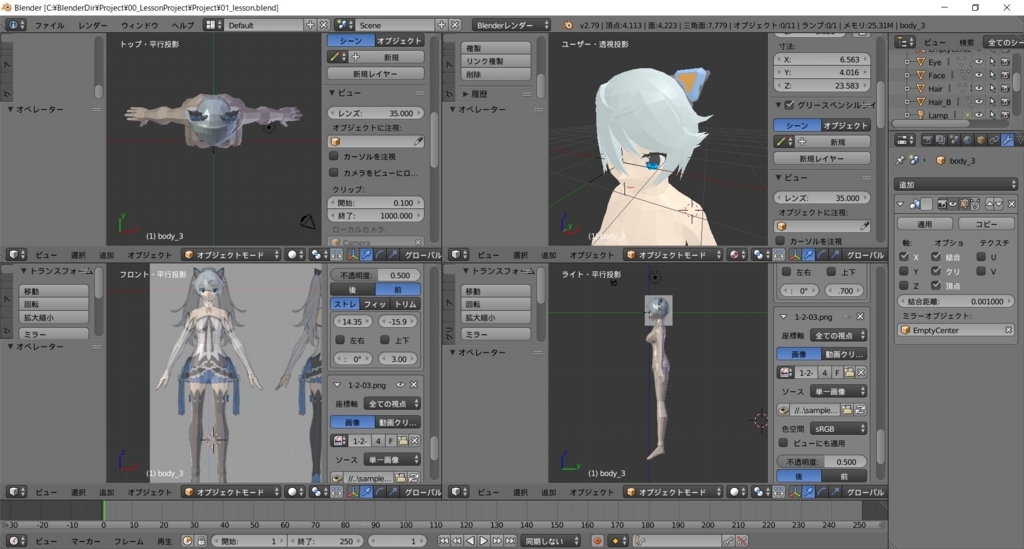
Task: Open the マーカー menu in timeline
Action: [86, 541]
